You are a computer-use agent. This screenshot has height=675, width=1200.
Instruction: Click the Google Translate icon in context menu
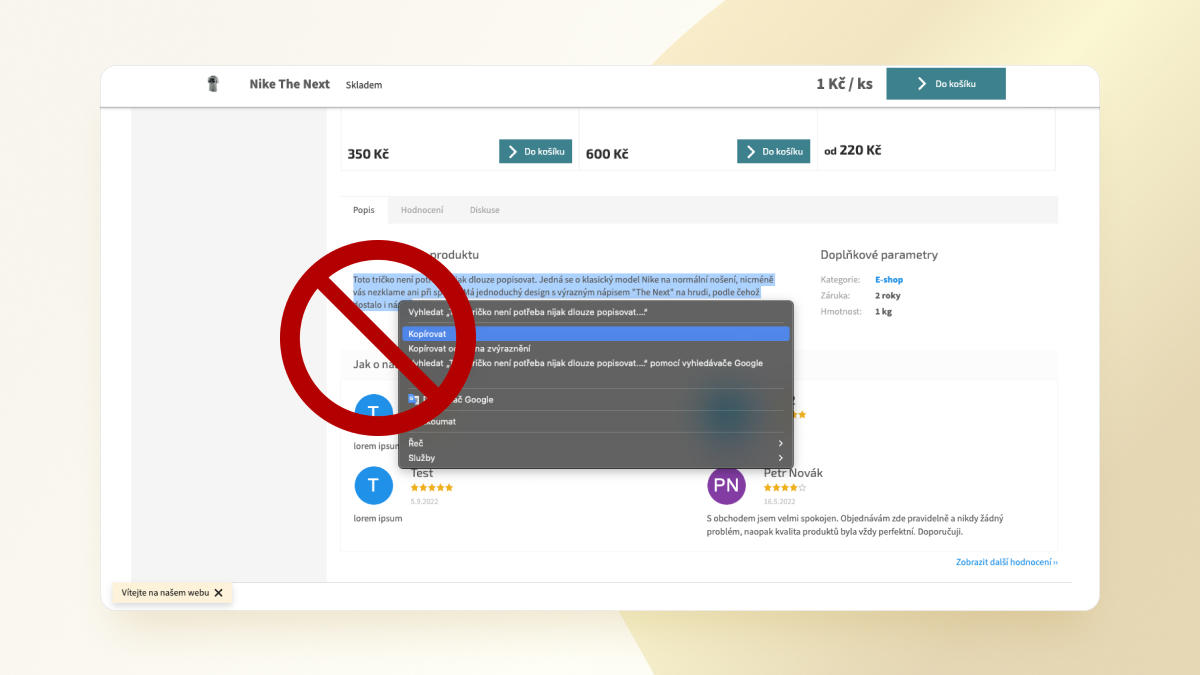click(x=413, y=399)
